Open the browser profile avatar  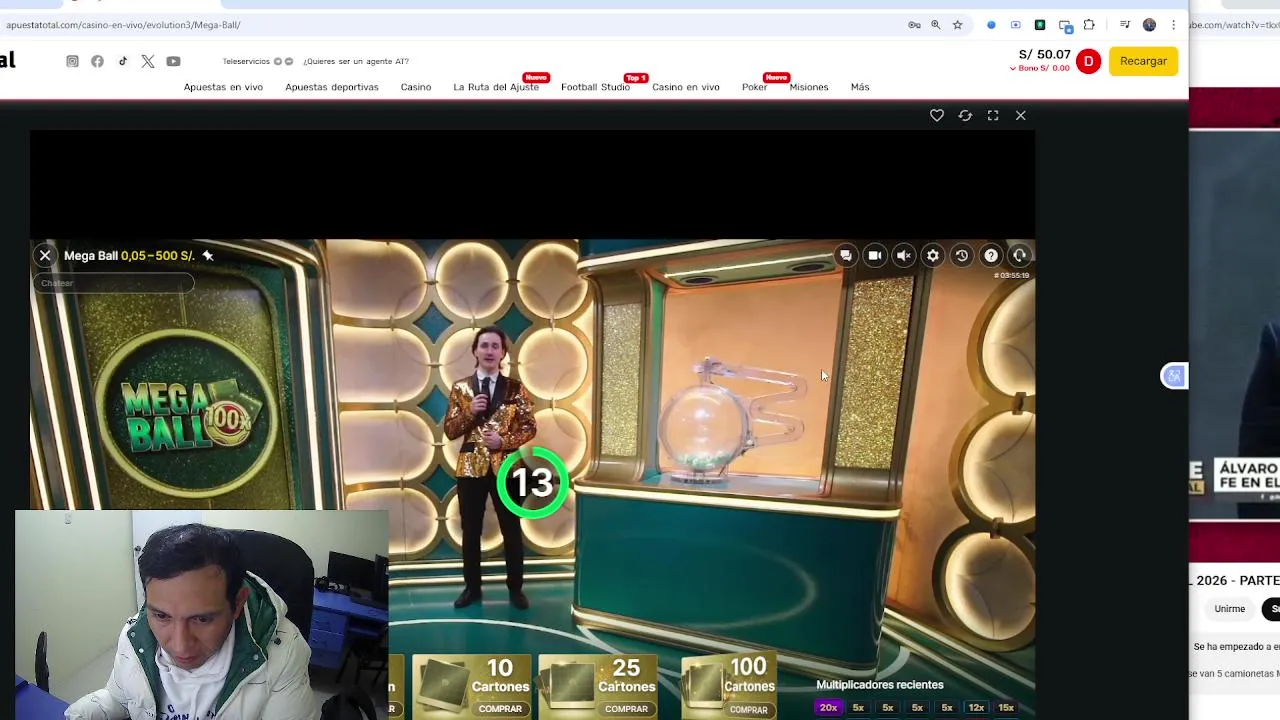pyautogui.click(x=1149, y=25)
